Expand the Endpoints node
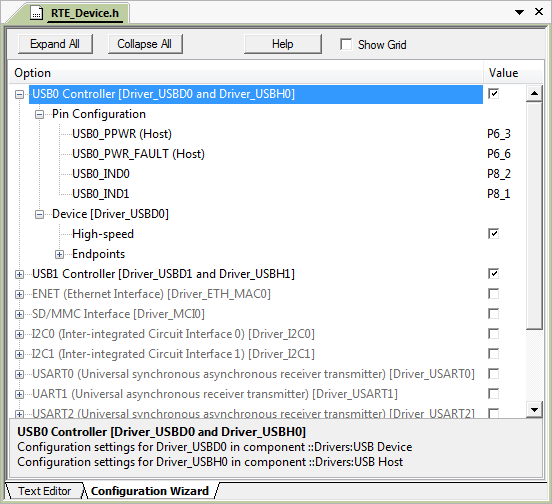This screenshot has height=504, width=552. click(59, 254)
